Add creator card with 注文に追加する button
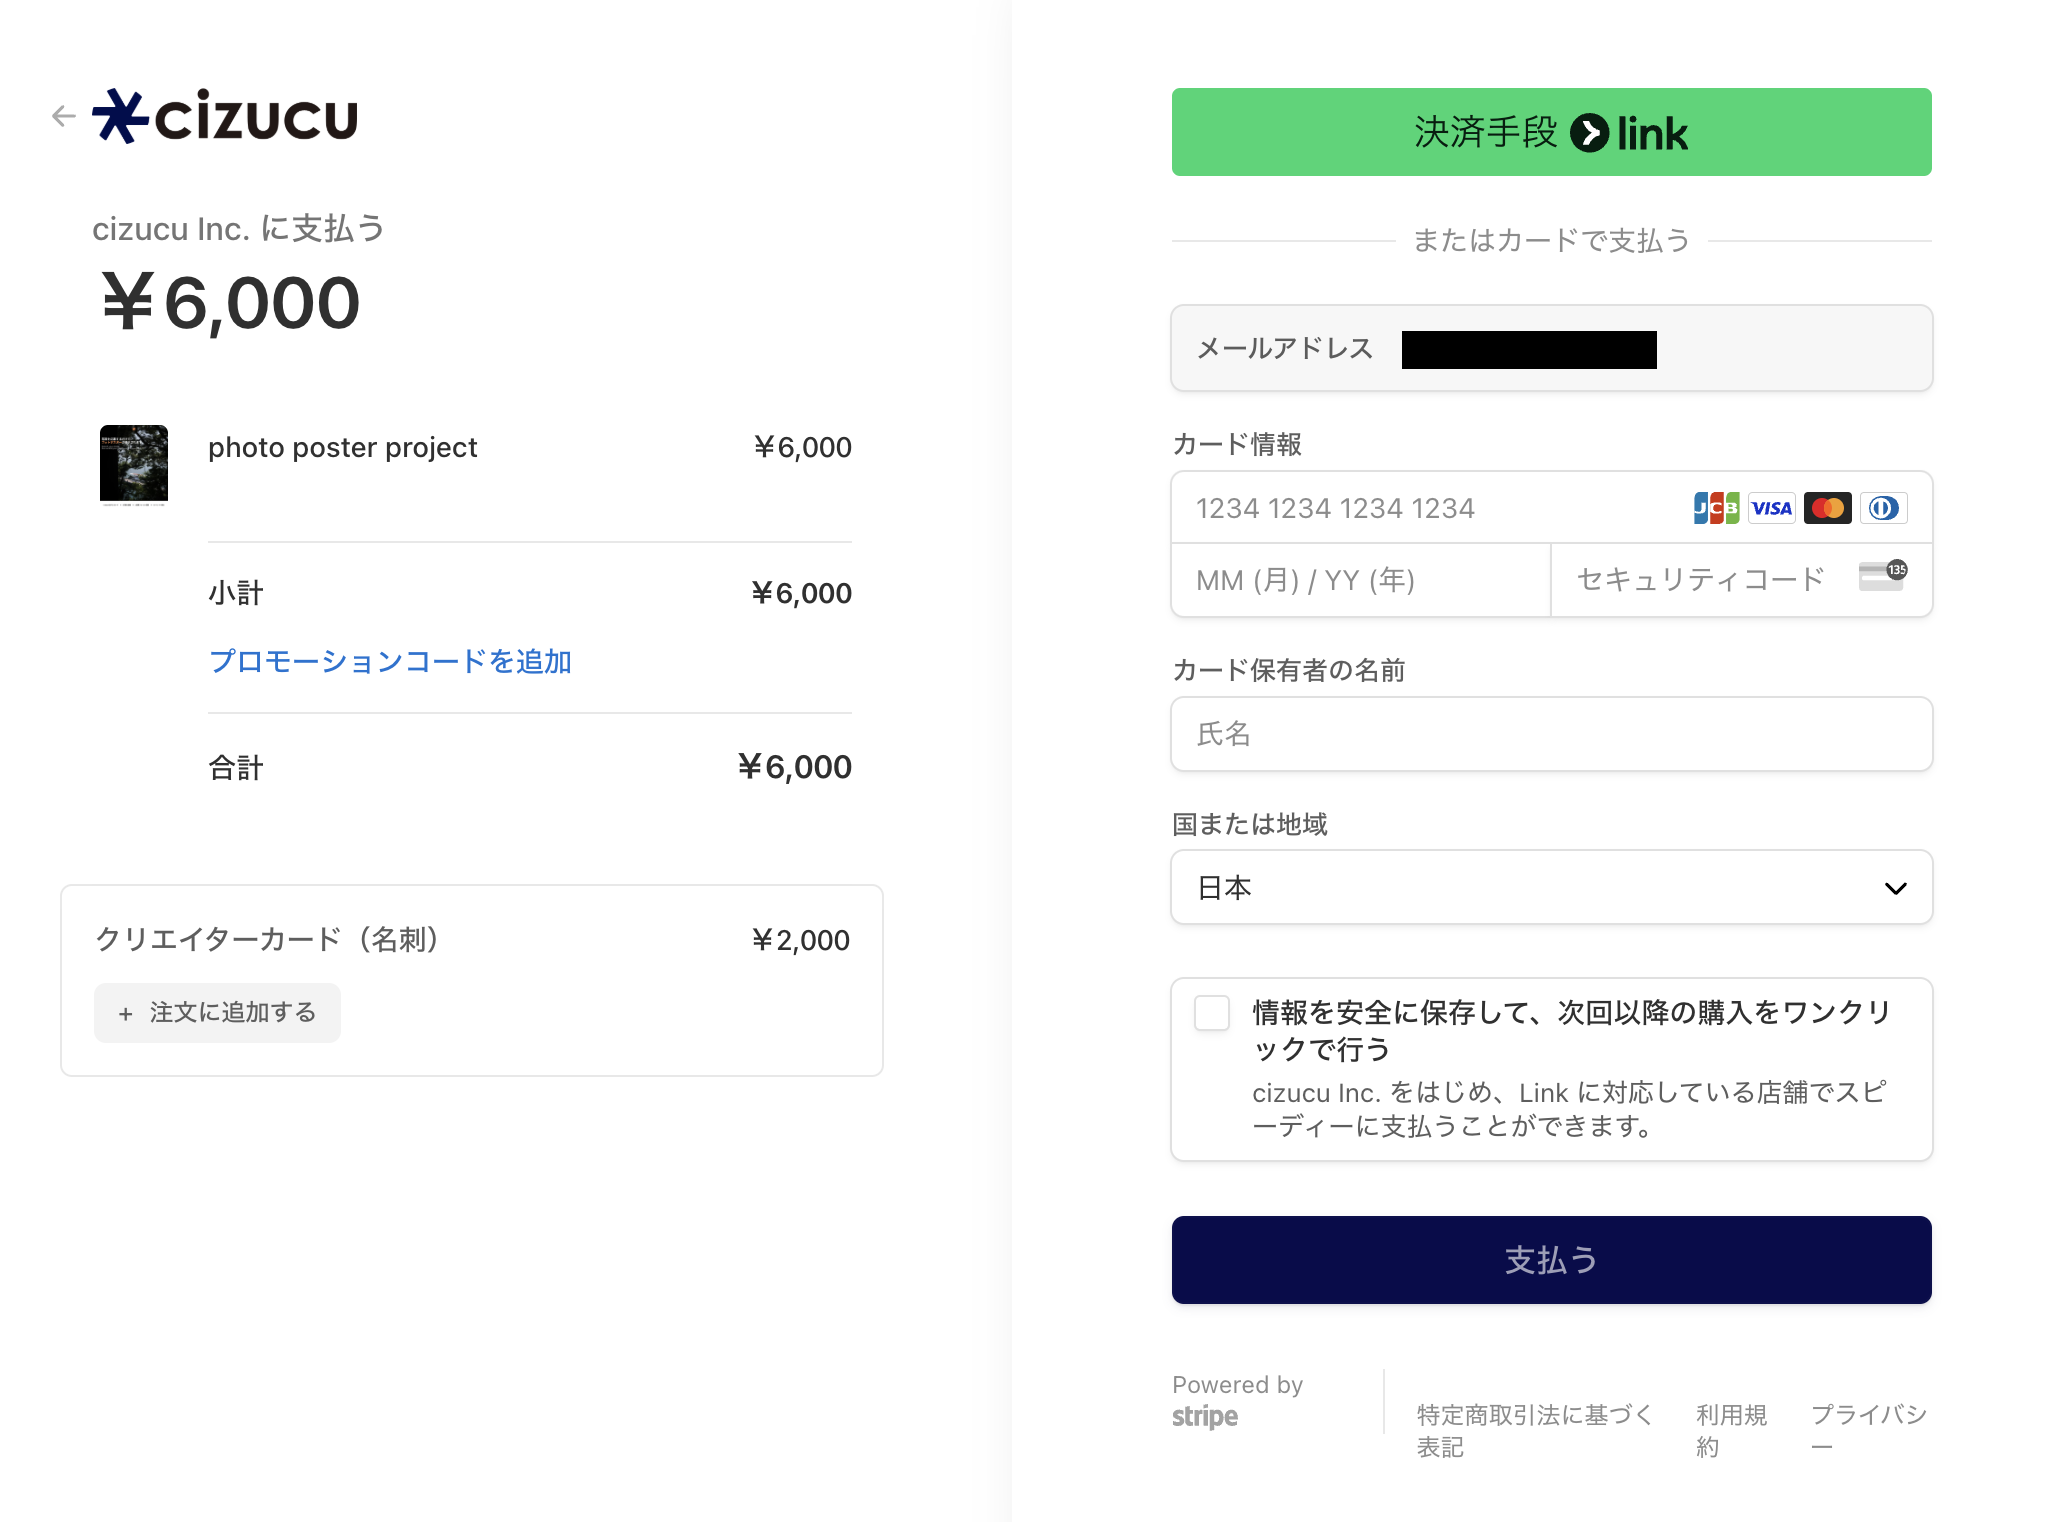 click(217, 1013)
